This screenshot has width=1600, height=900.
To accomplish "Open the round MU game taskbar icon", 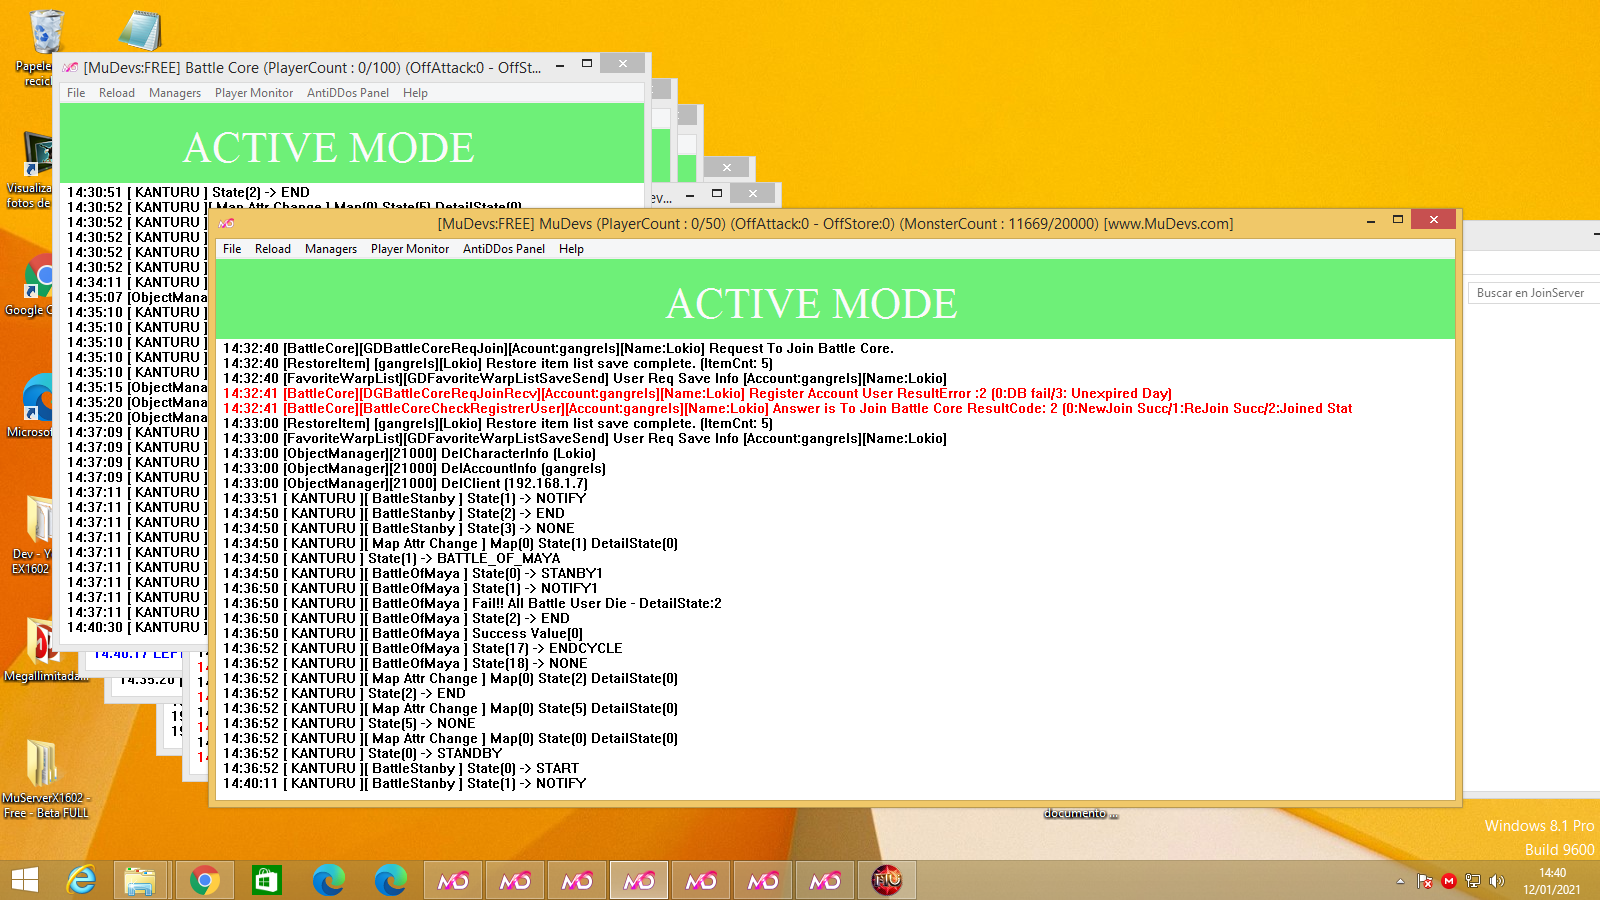I will (887, 880).
